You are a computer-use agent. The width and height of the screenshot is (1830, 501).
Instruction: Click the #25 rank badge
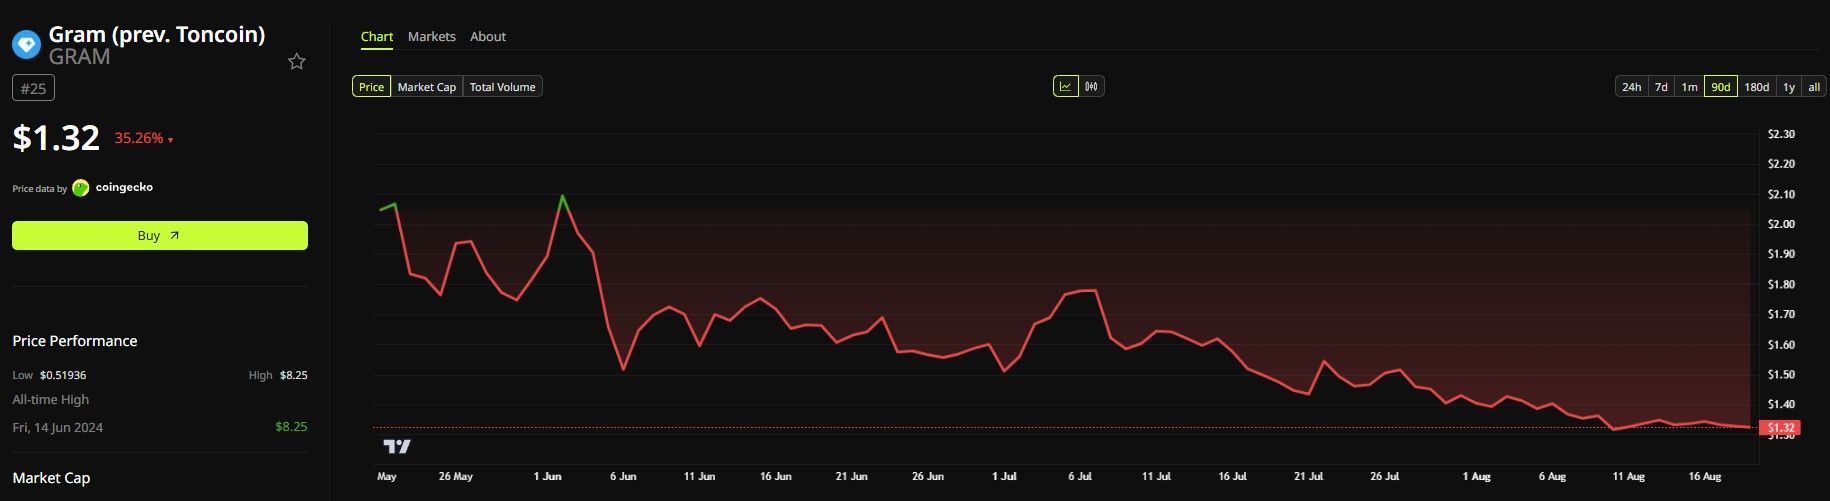coord(34,88)
